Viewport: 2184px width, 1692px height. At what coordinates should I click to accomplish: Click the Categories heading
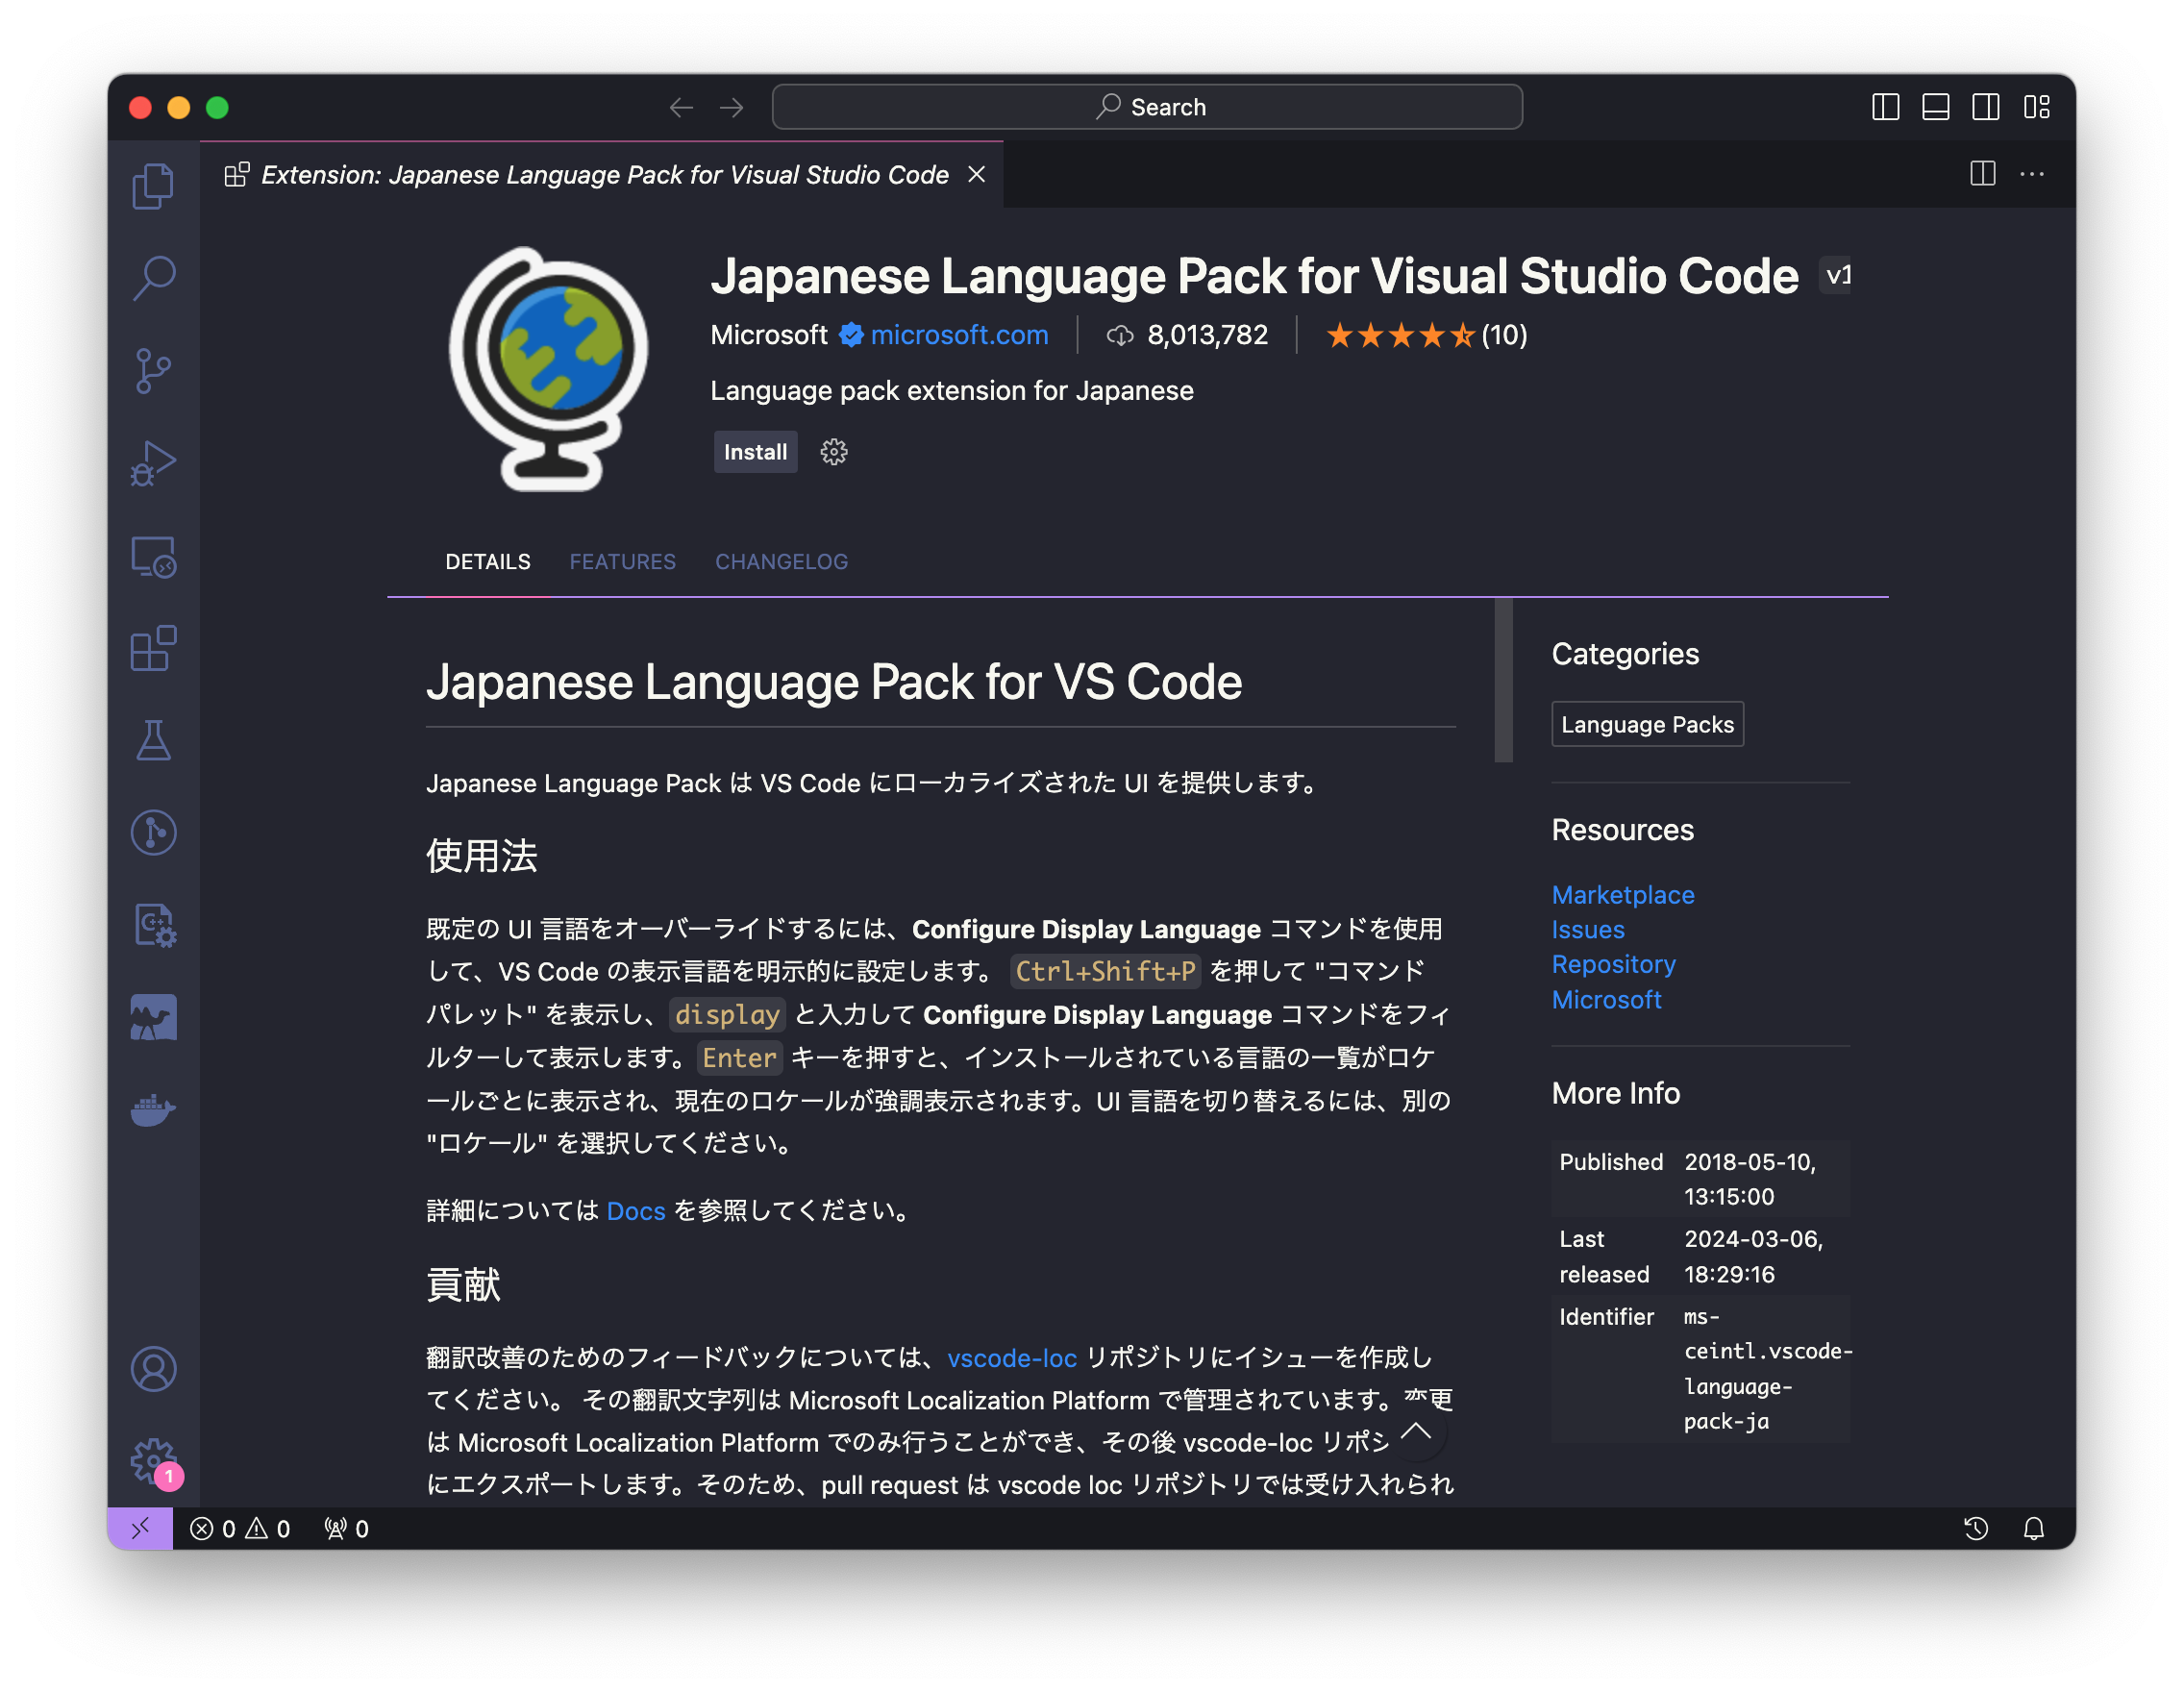tap(1624, 654)
